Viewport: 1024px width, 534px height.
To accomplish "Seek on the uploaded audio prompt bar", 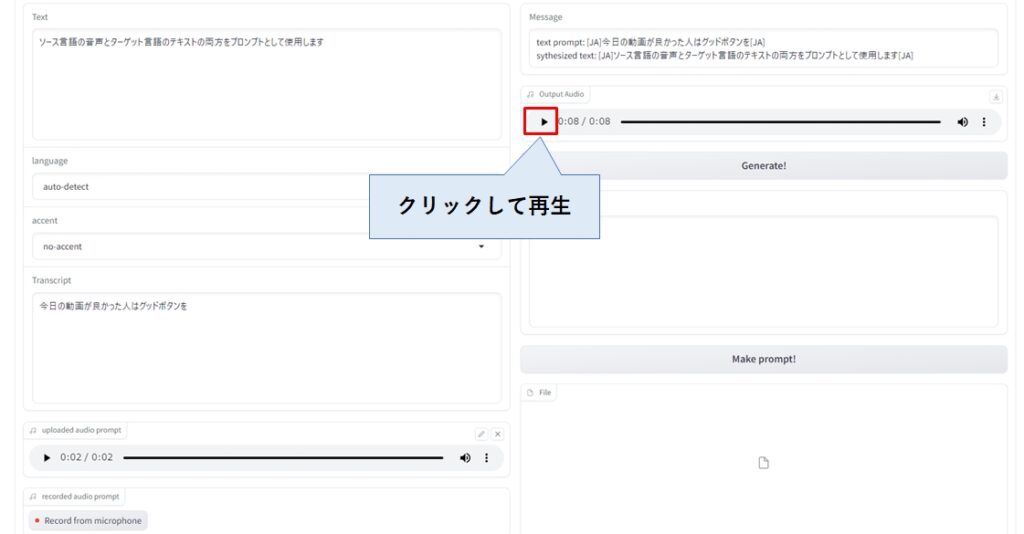I will pyautogui.click(x=283, y=458).
